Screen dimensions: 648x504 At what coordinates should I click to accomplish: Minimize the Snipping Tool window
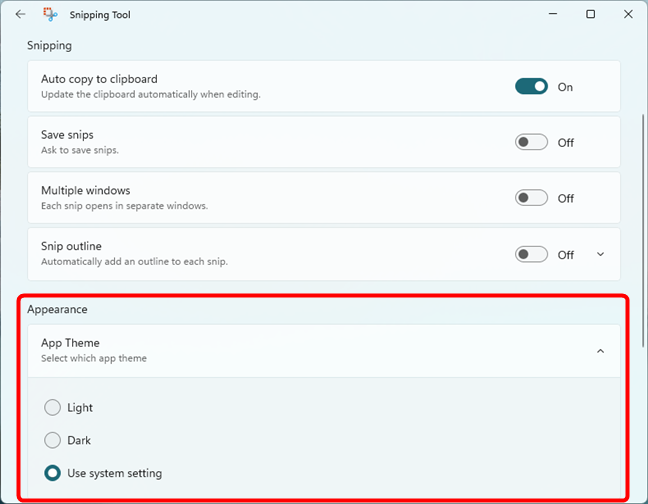pos(553,14)
